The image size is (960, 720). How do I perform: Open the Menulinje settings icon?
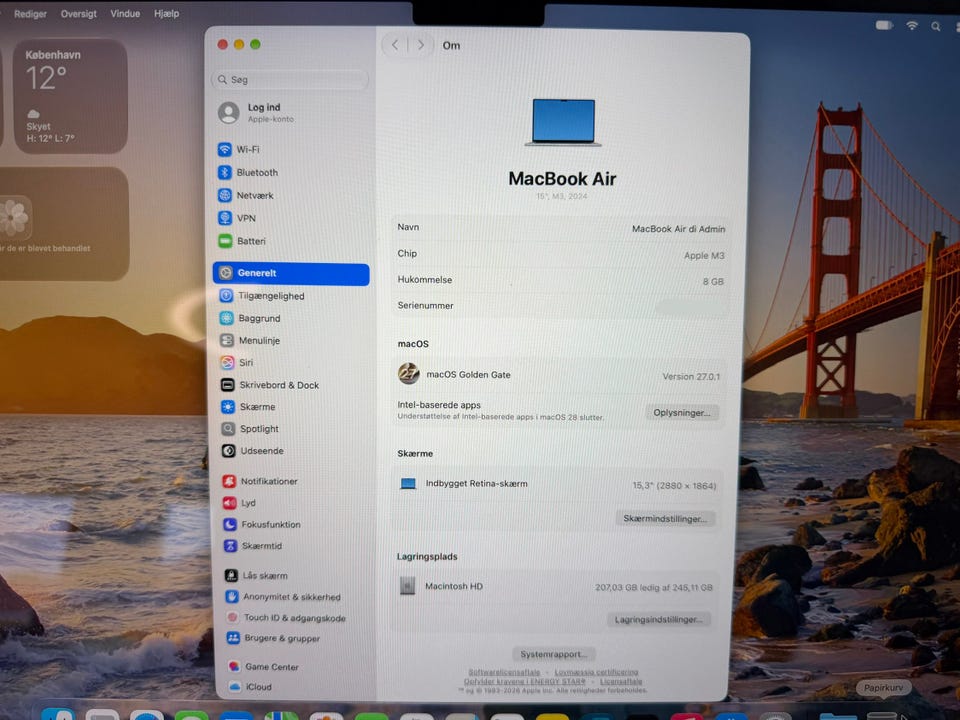[x=227, y=340]
